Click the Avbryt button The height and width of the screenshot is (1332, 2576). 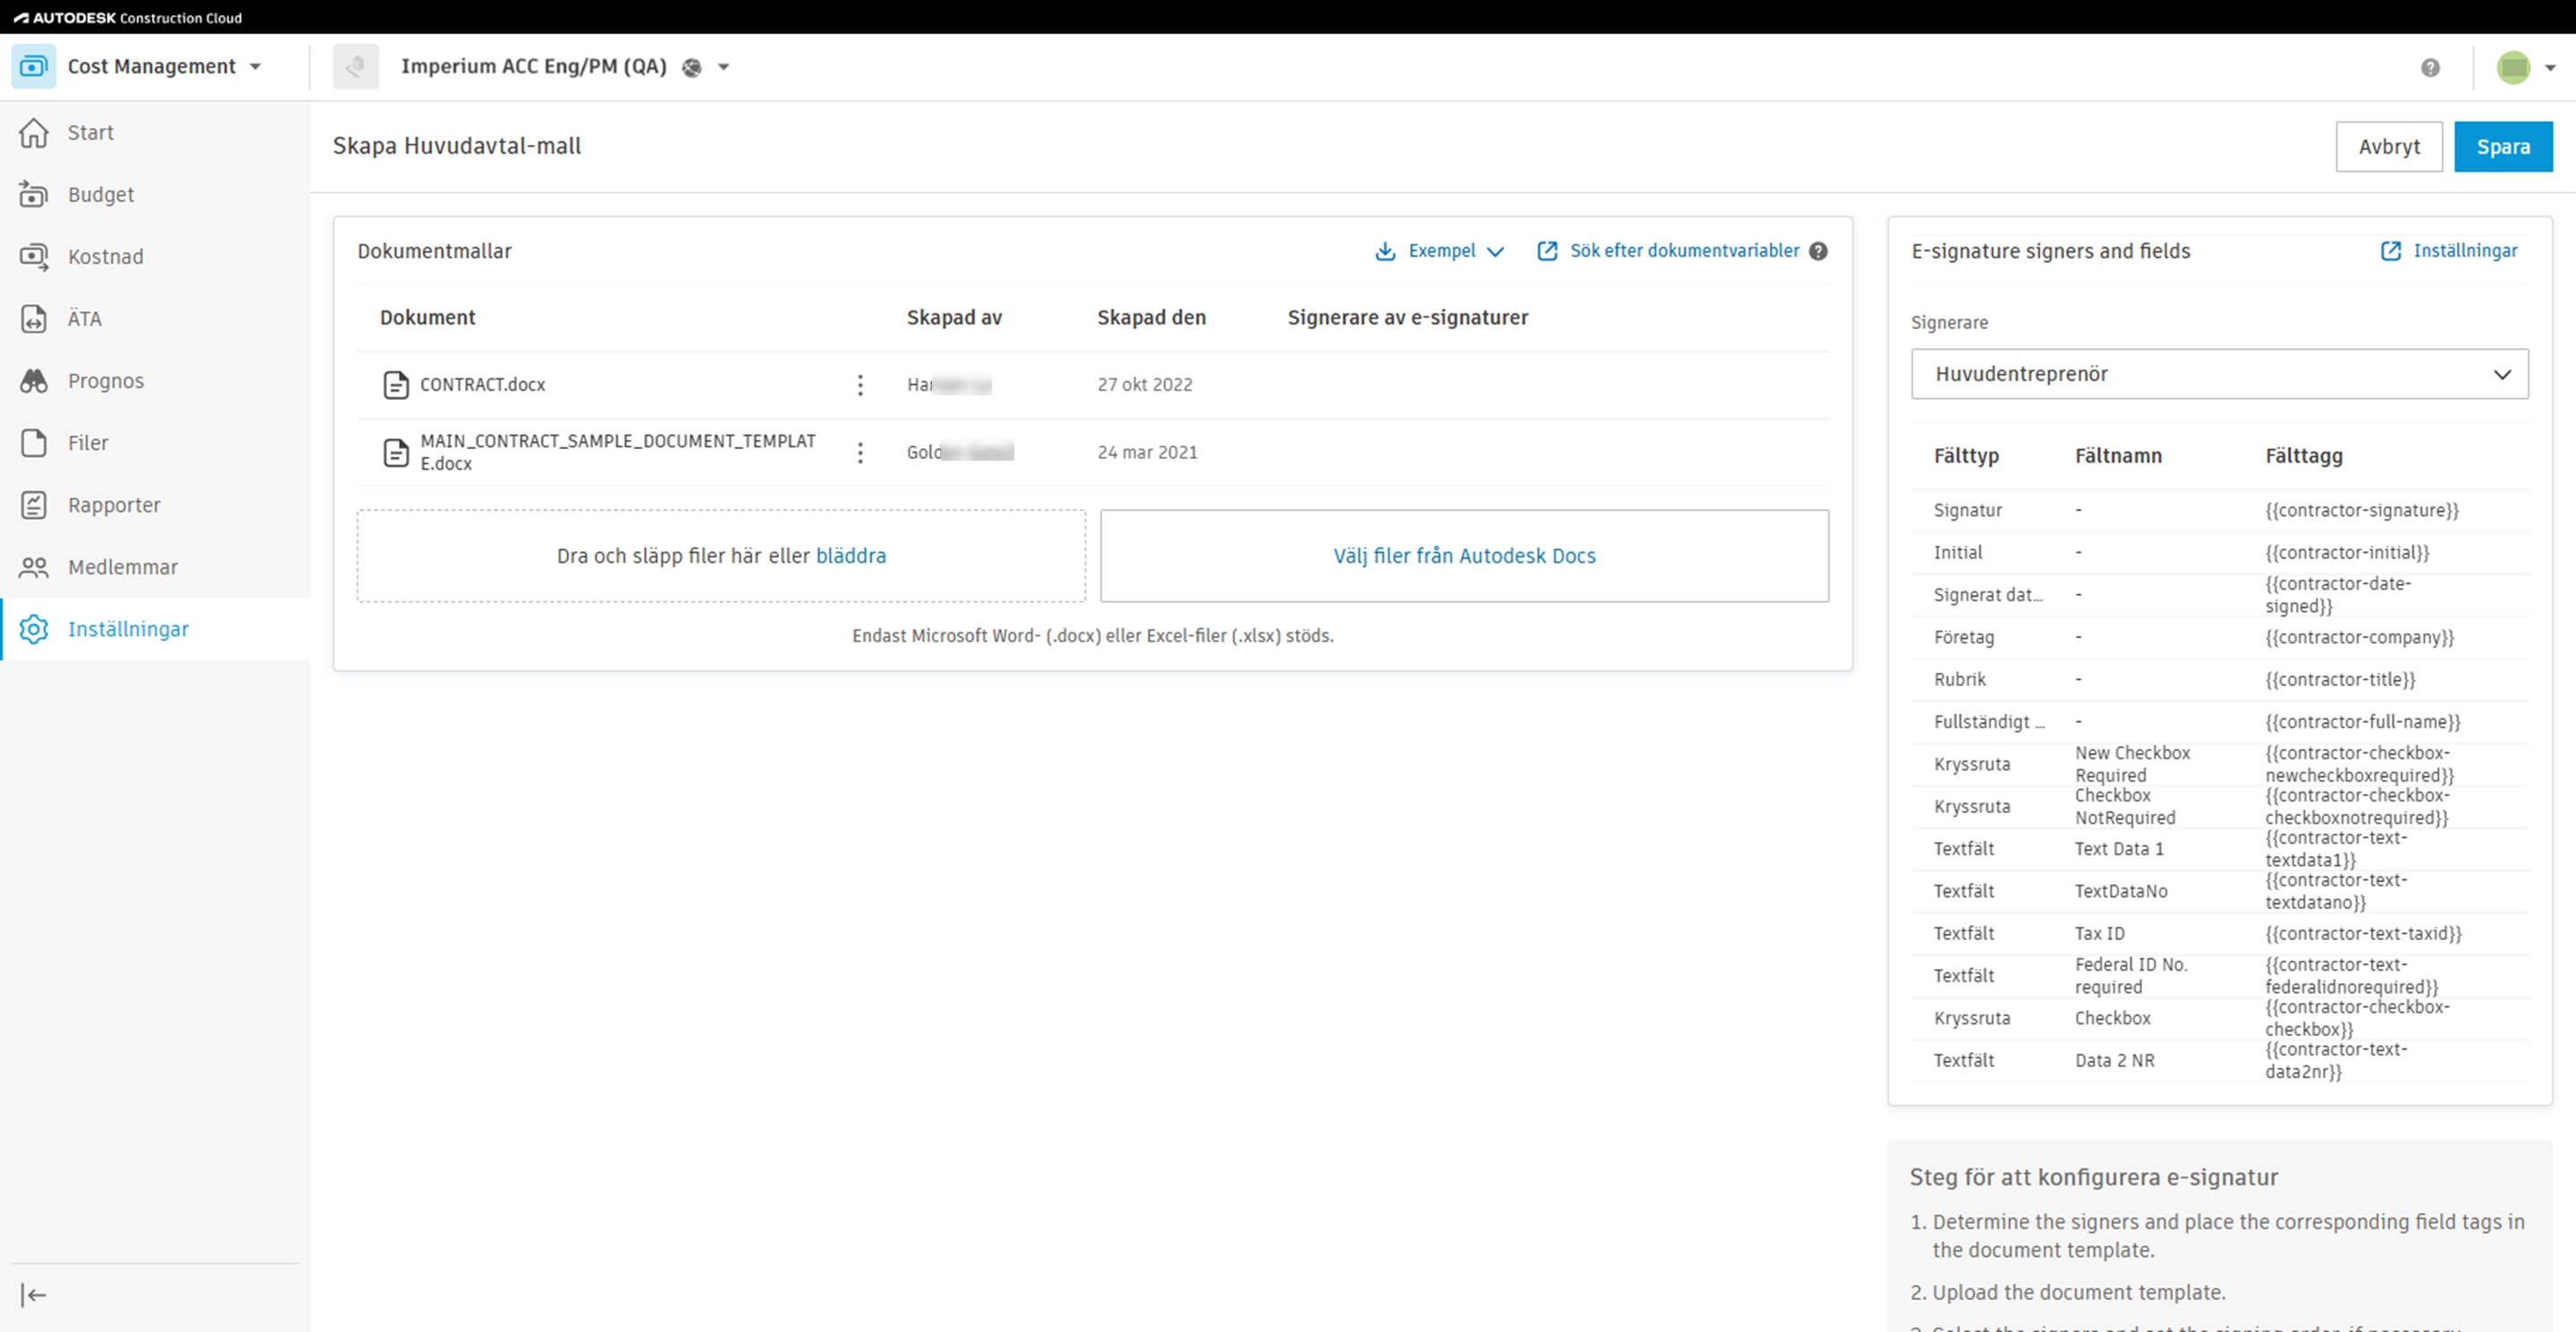coord(2388,147)
